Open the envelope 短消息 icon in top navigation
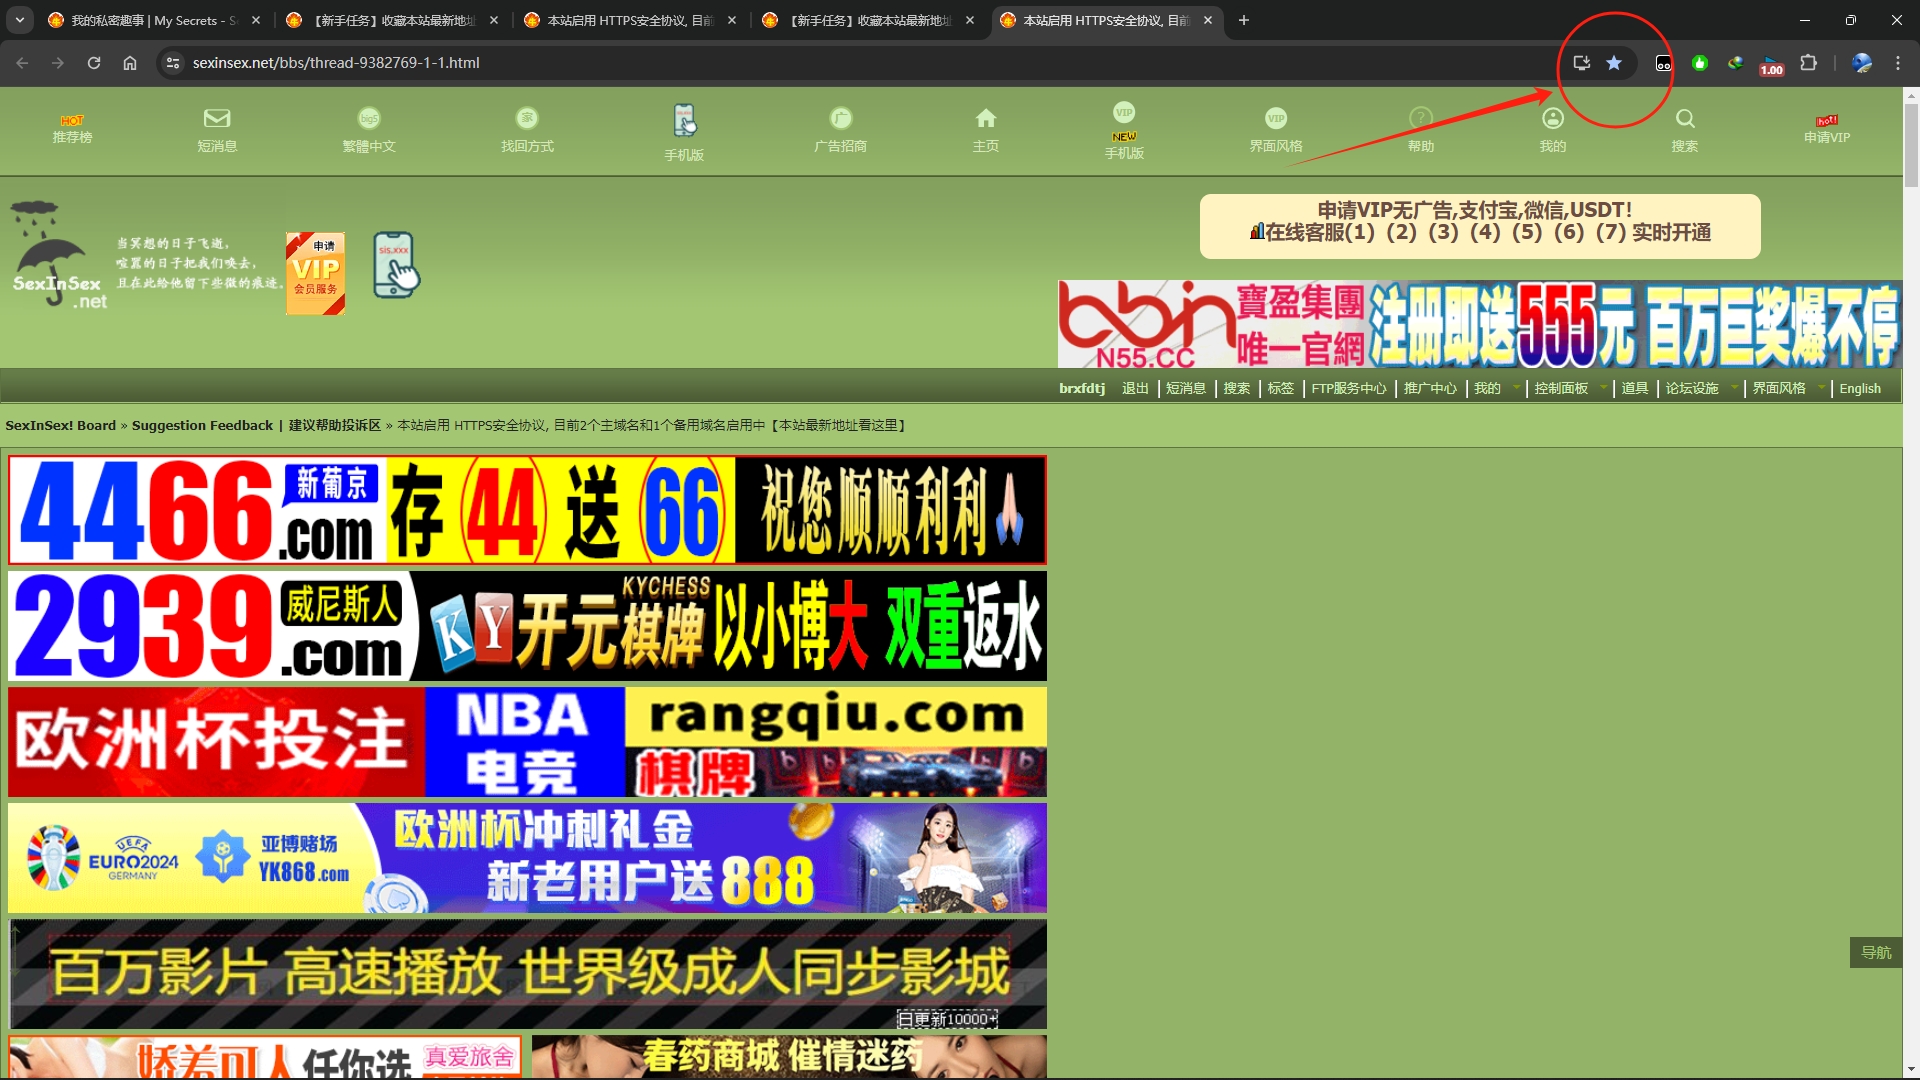1920x1080 pixels. (217, 130)
